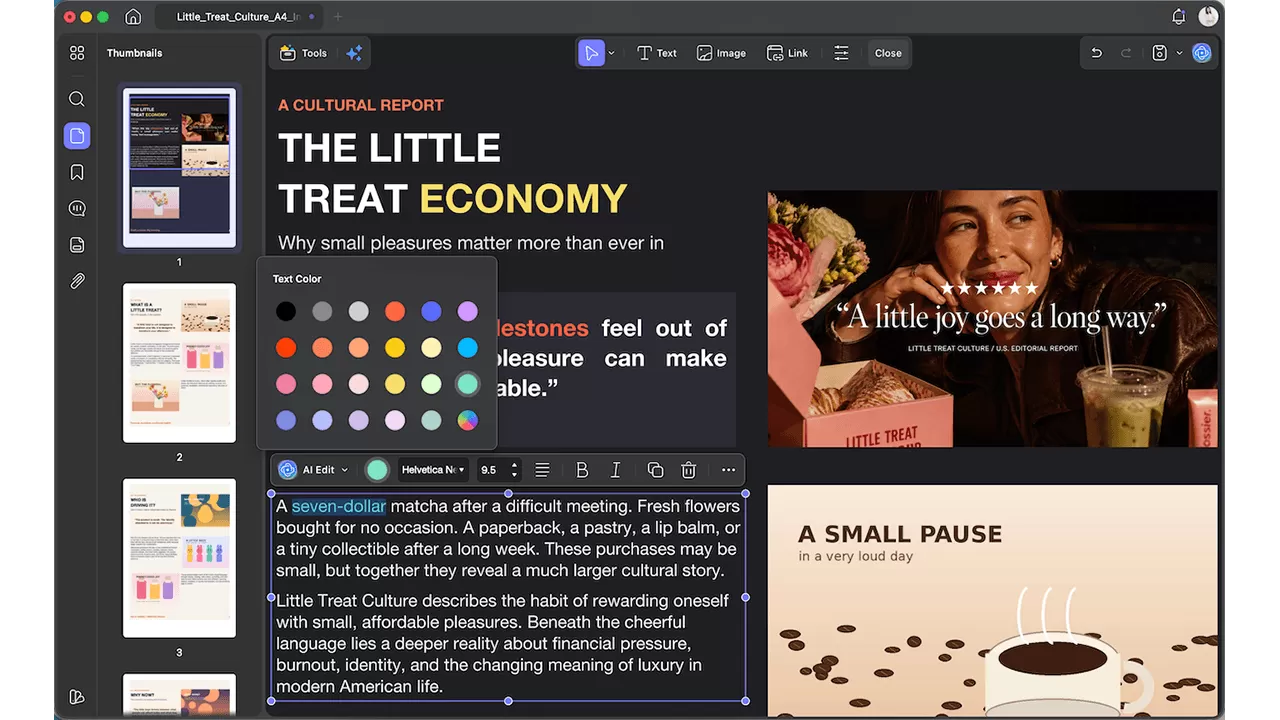This screenshot has height=720, width=1280.
Task: Open more options ellipsis in floating toolbar
Action: [728, 470]
